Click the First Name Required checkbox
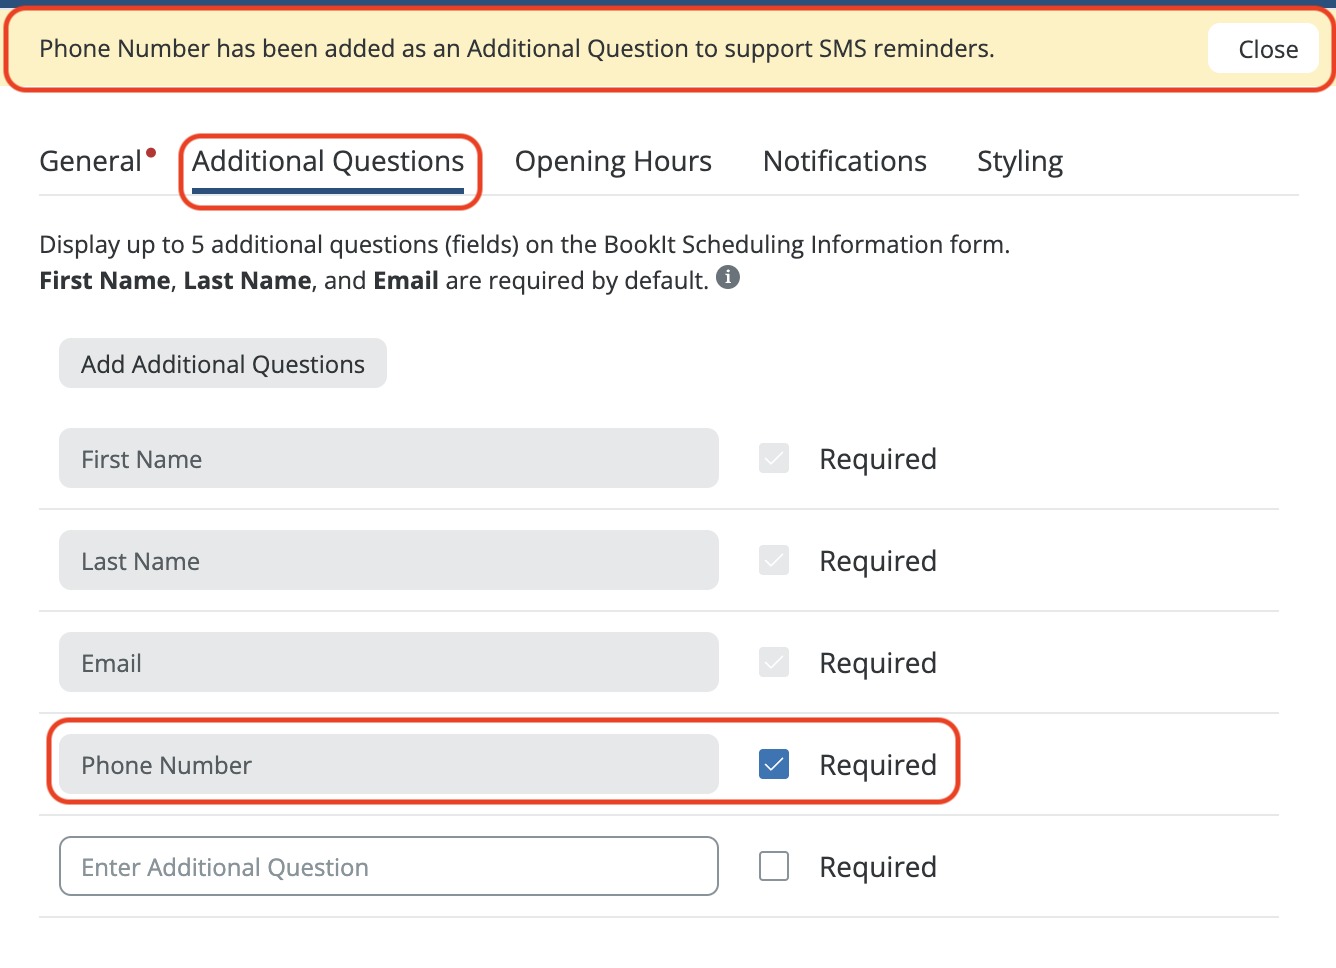This screenshot has width=1336, height=968. 774,459
